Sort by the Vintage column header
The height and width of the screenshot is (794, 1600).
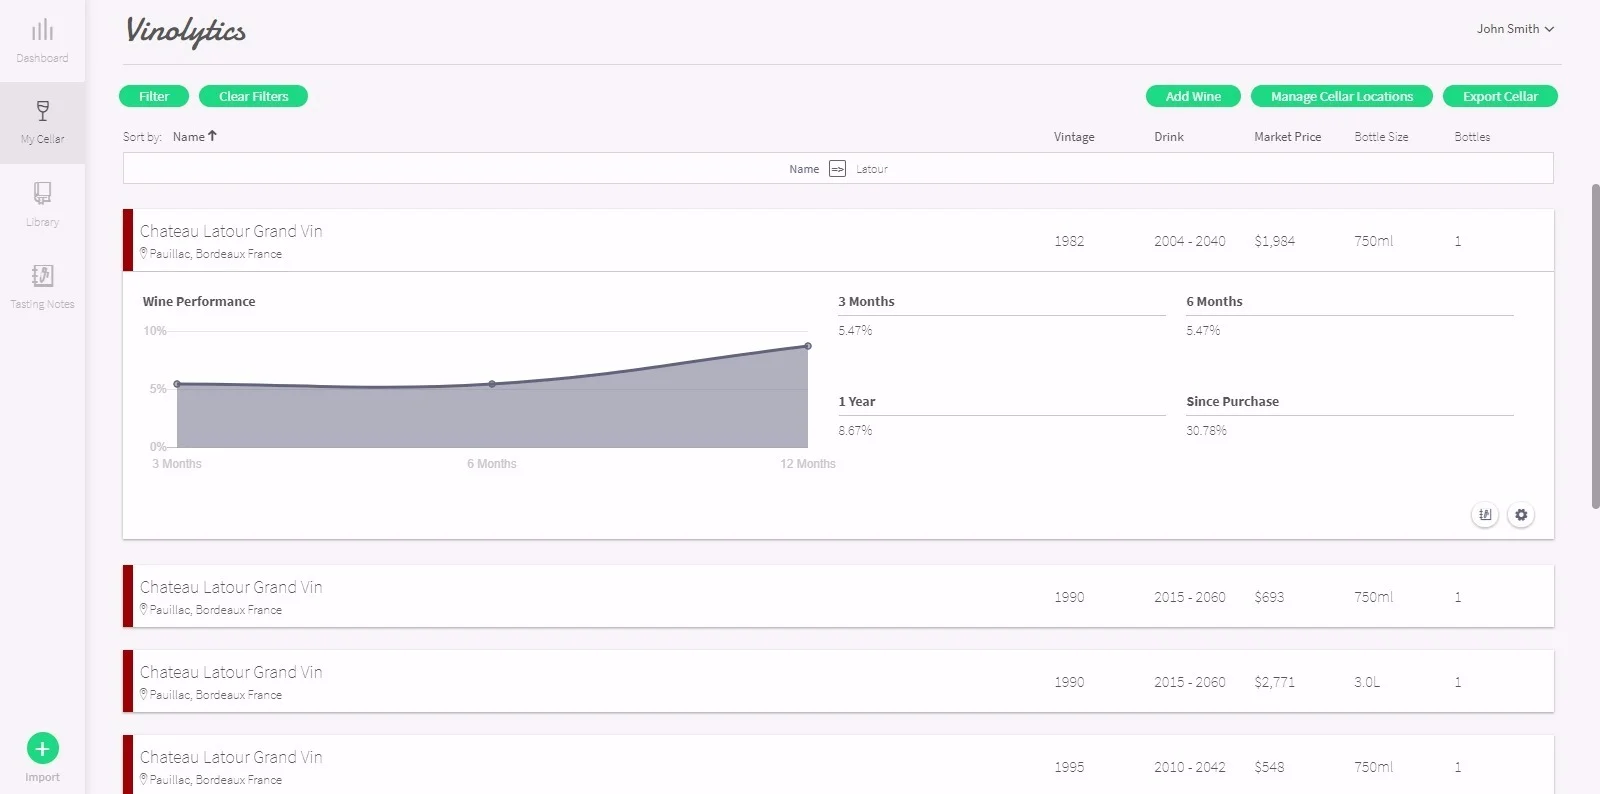[1074, 137]
